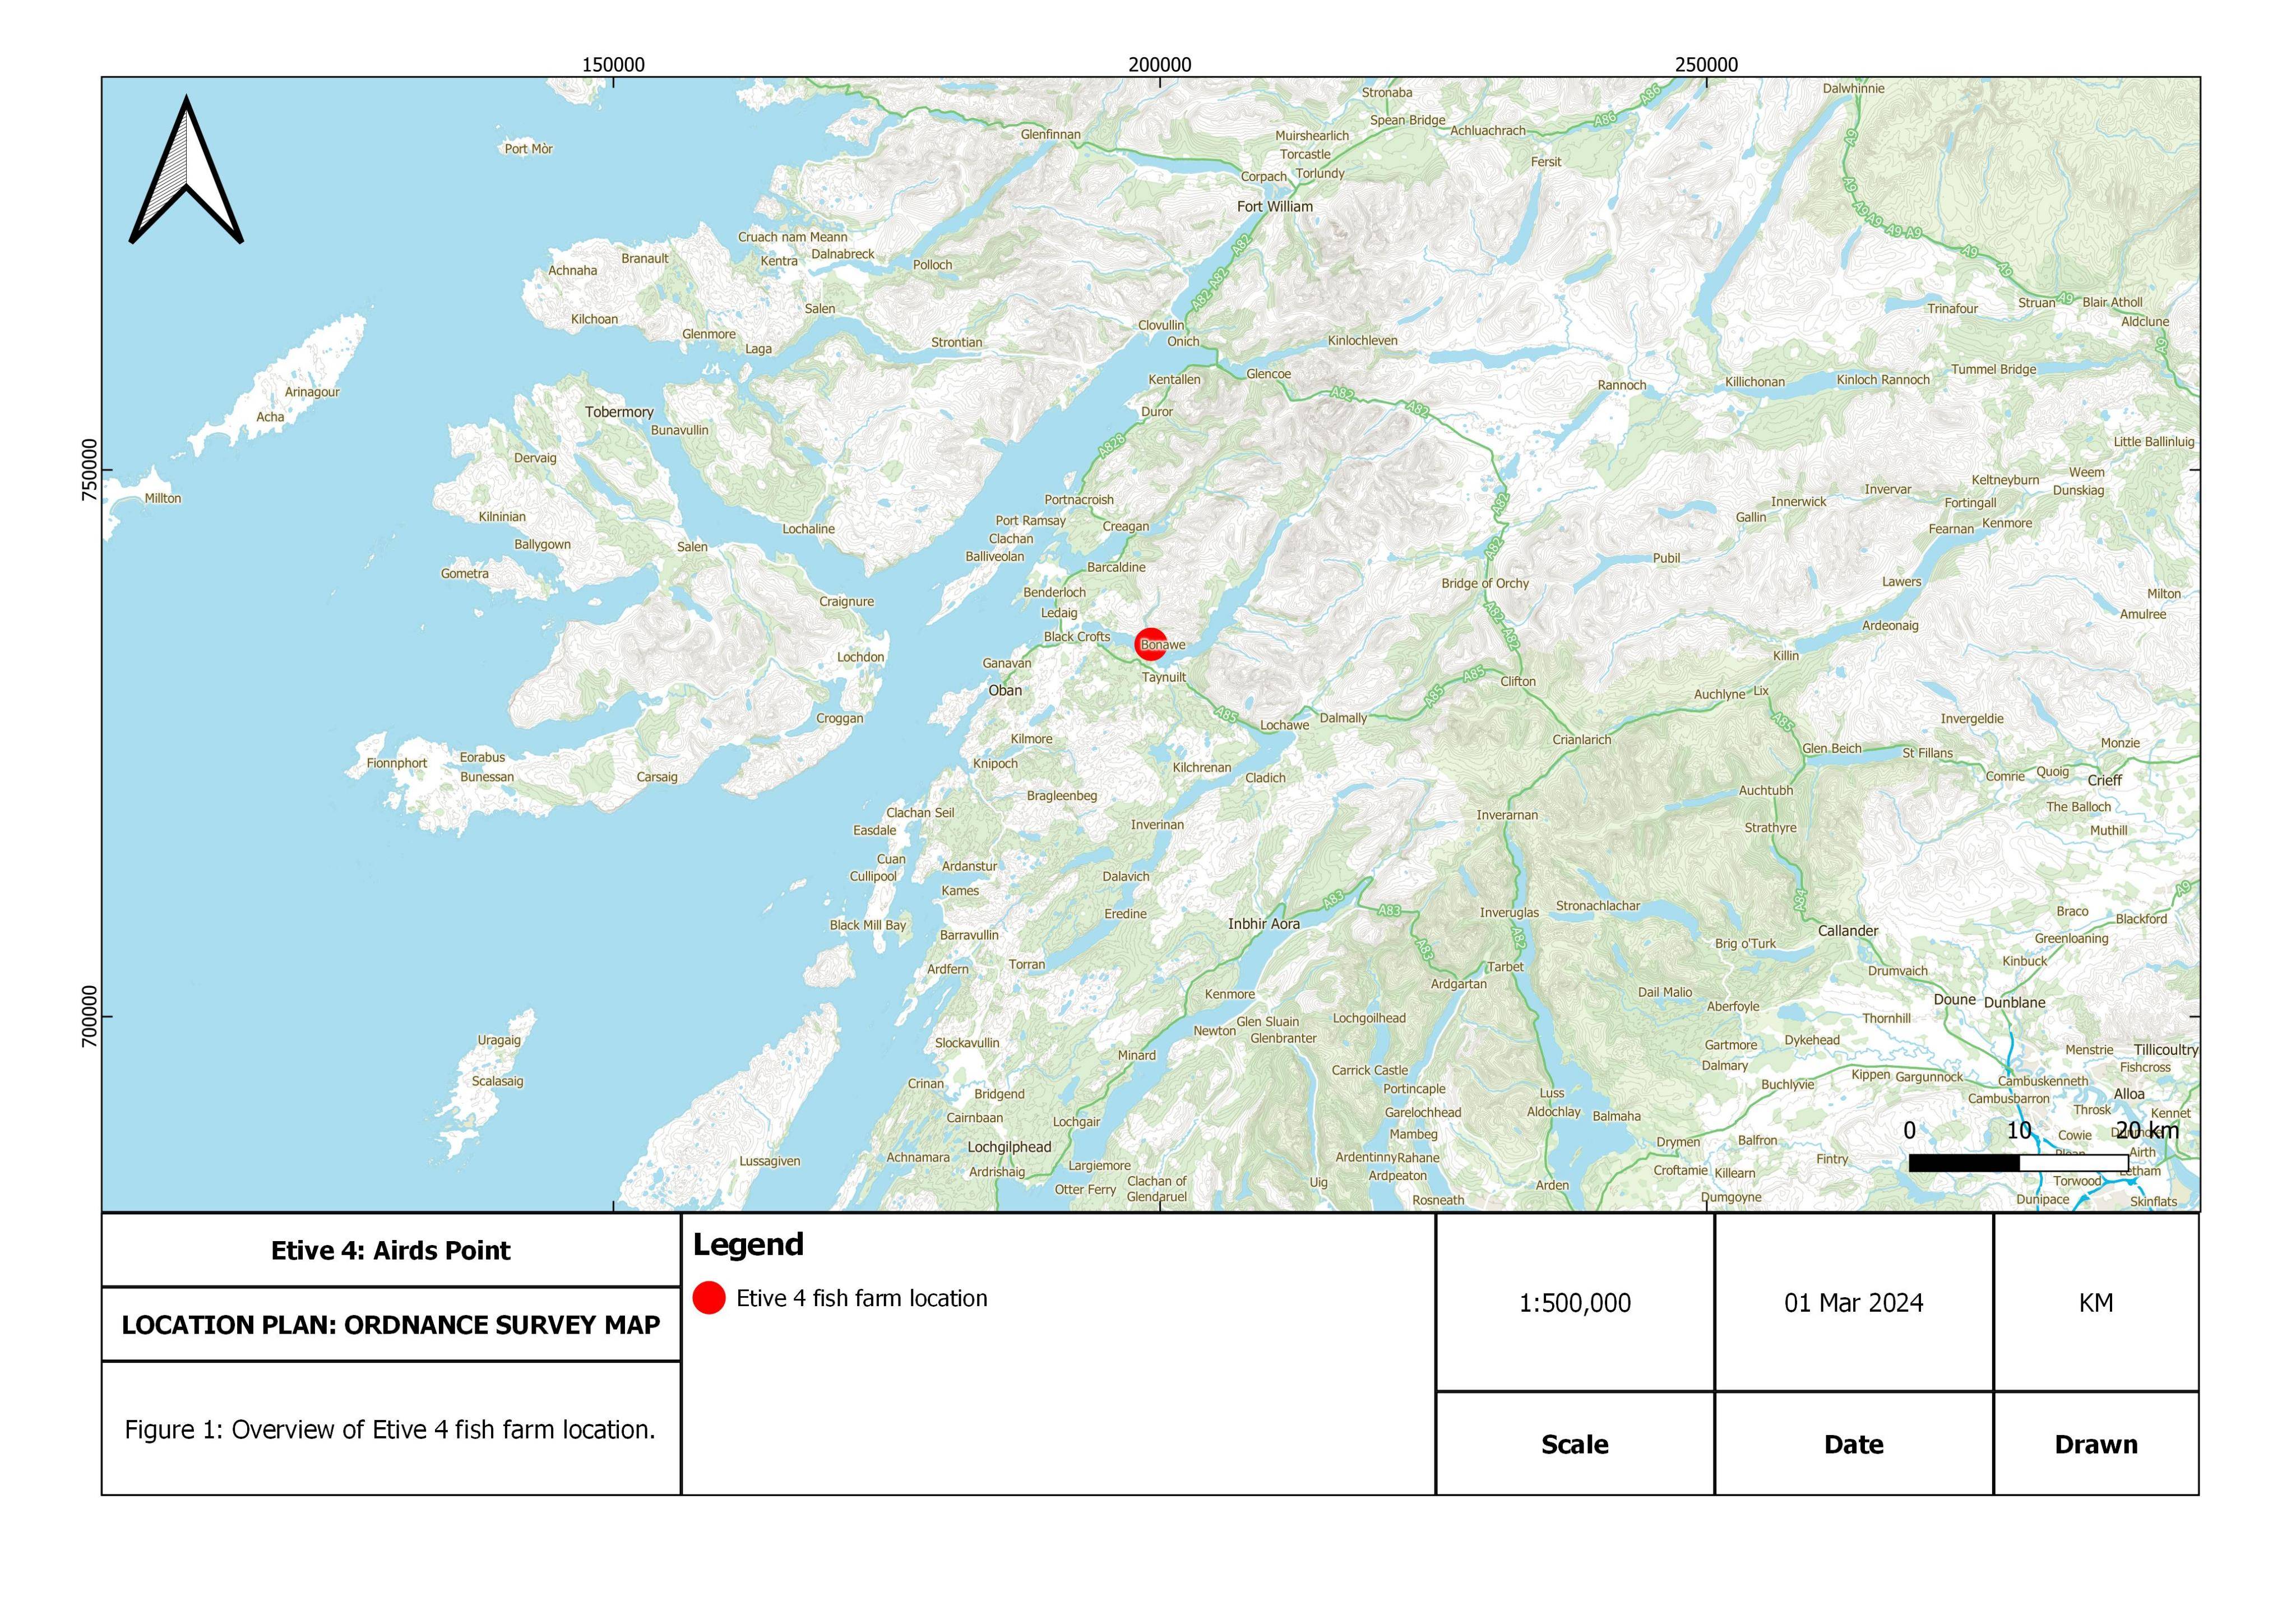2296x1624 pixels.
Task: Click the 'Scalasaig' place label
Action: (x=497, y=1082)
